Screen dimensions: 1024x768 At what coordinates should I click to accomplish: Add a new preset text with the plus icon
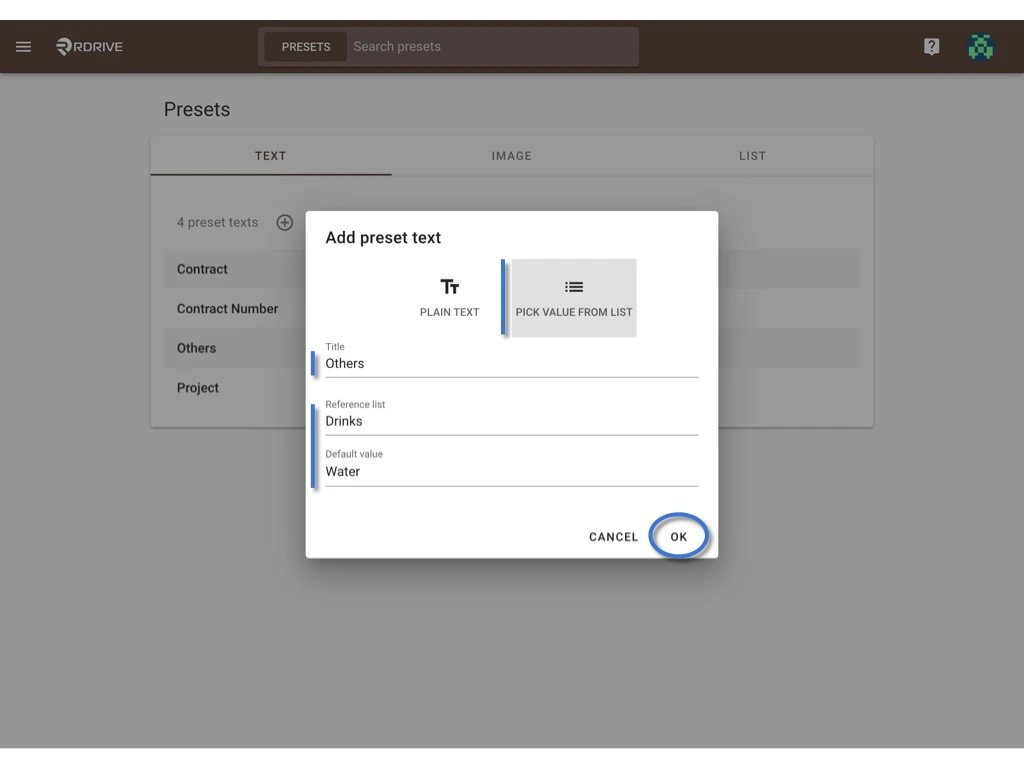[284, 222]
